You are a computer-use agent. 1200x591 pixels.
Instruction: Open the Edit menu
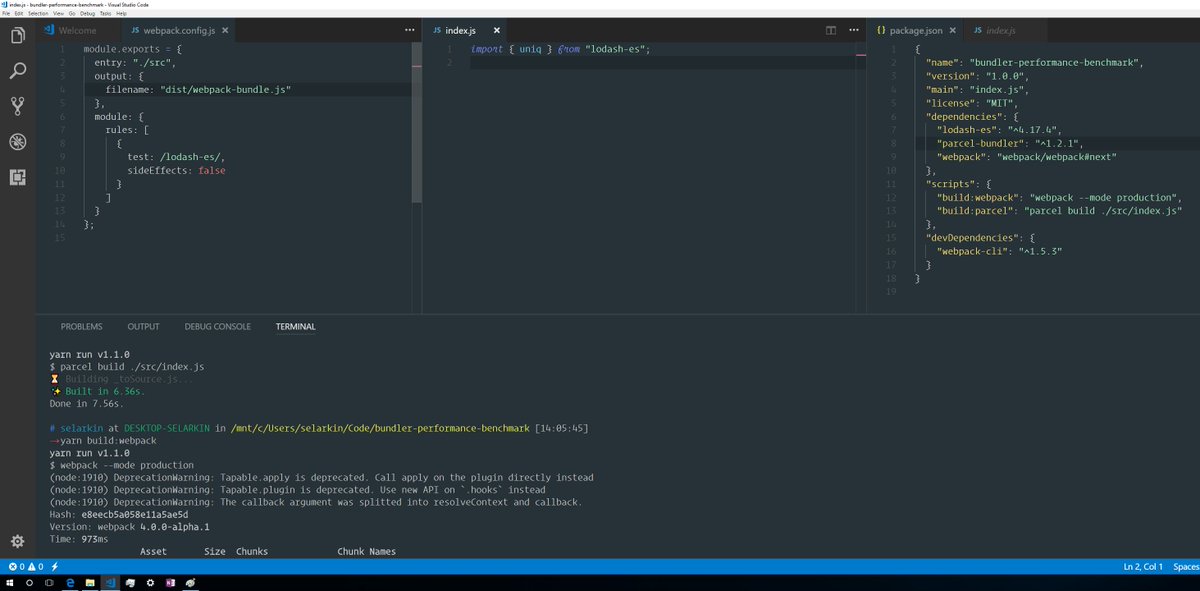19,14
